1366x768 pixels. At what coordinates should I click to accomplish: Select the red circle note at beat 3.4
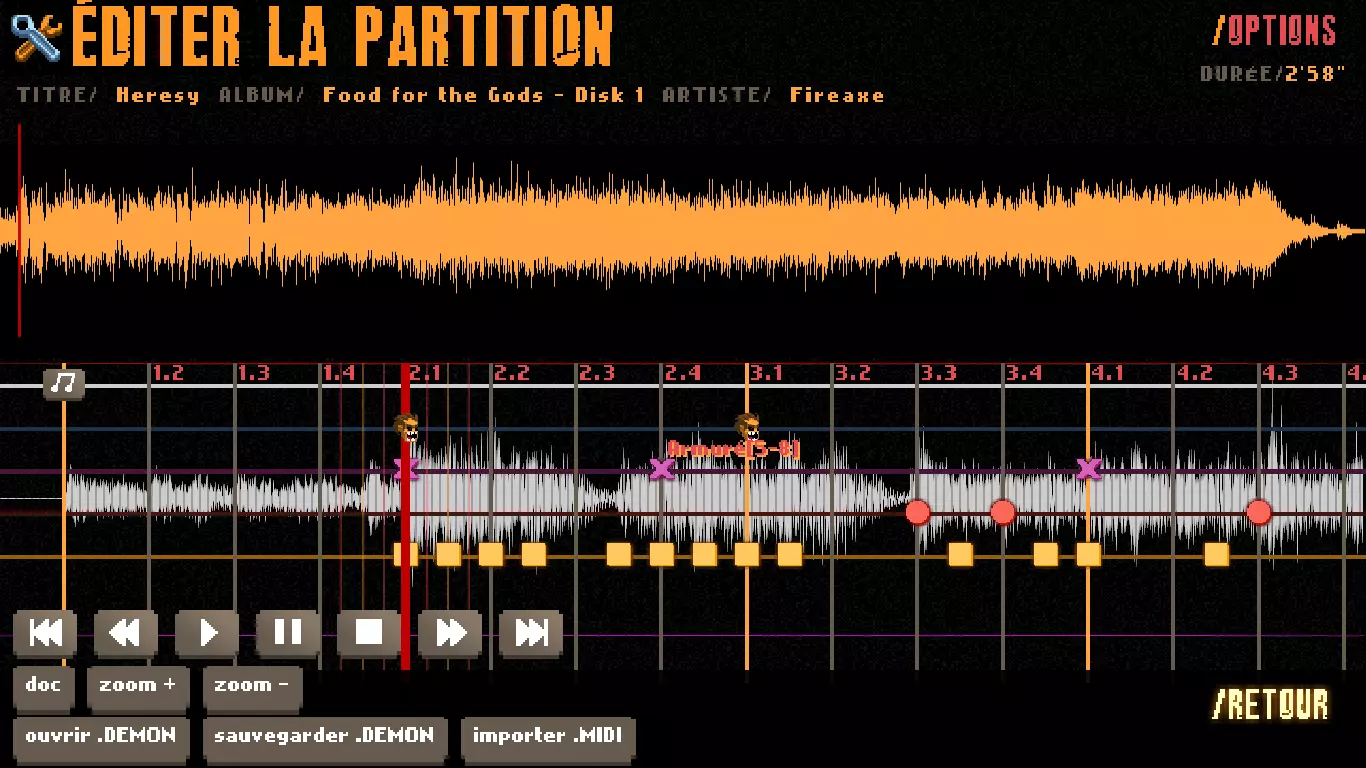pyautogui.click(x=1003, y=513)
